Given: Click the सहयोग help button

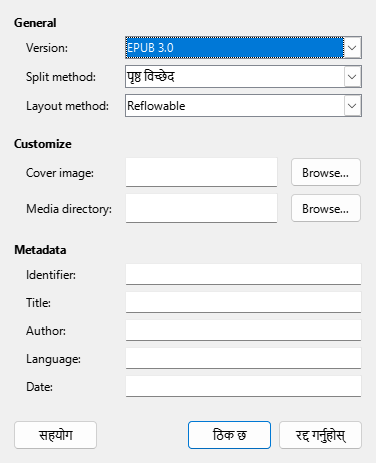Looking at the screenshot, I should coord(55,435).
